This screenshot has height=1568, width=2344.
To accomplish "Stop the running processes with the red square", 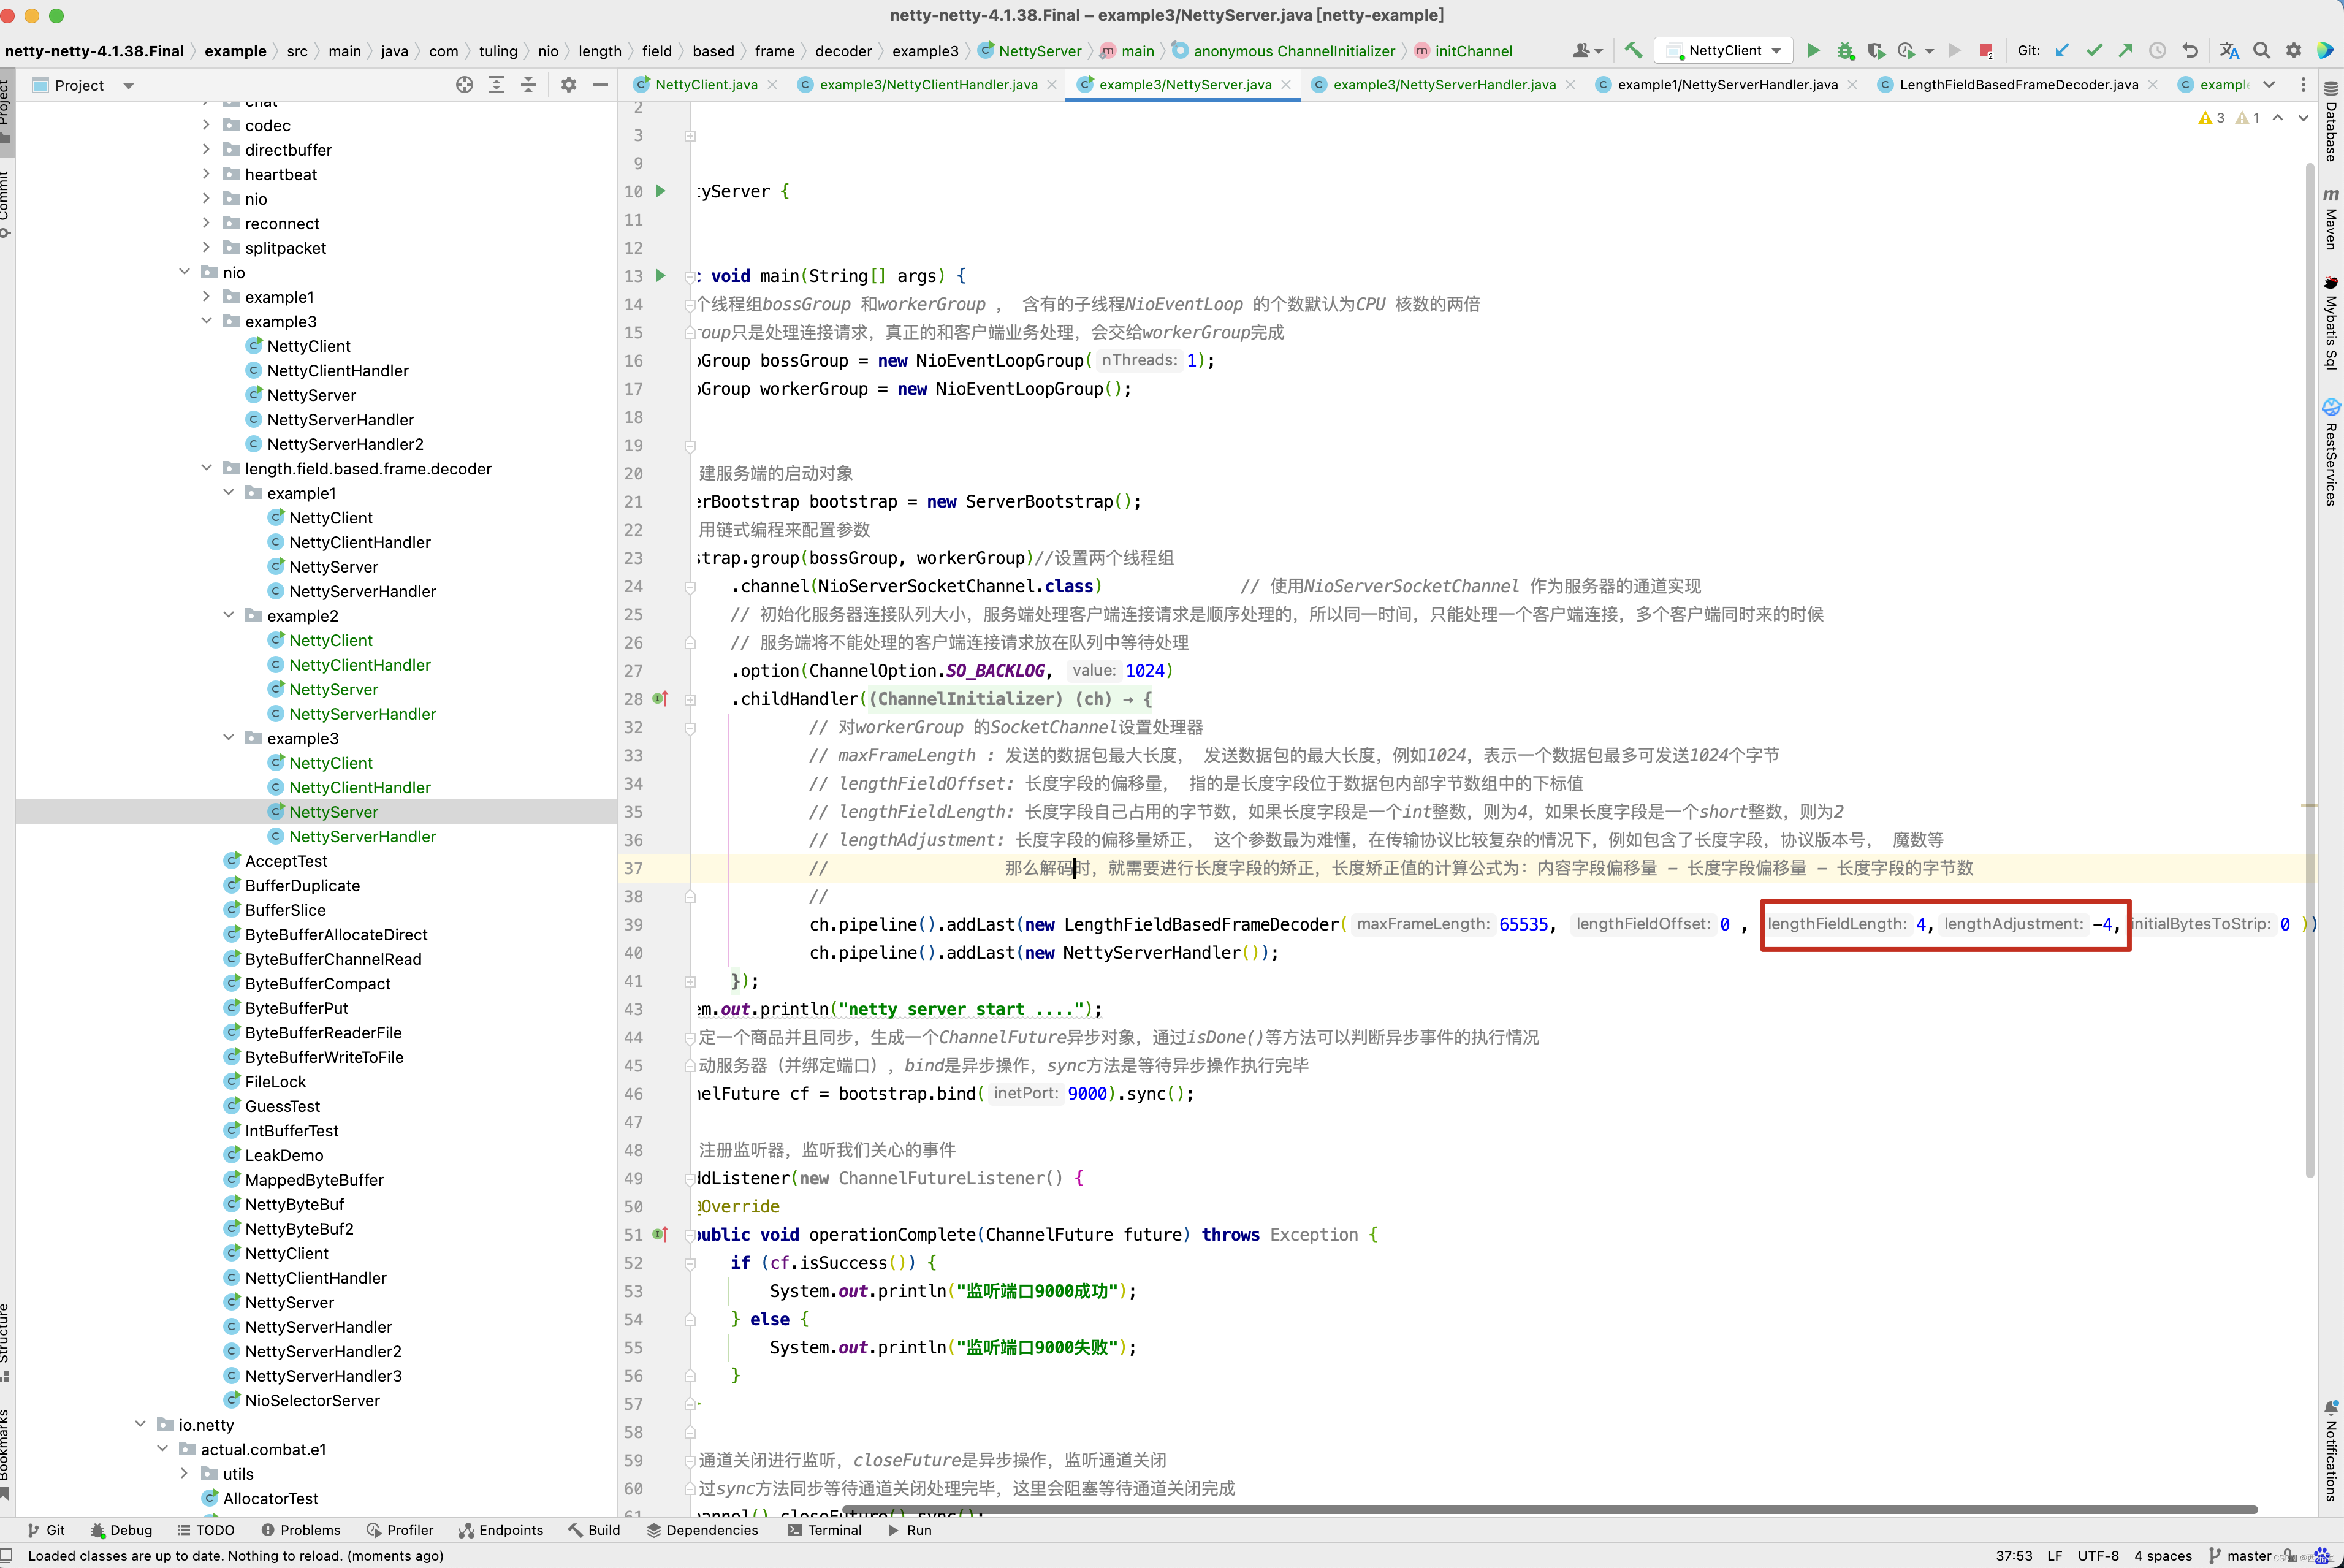I will click(x=1985, y=50).
